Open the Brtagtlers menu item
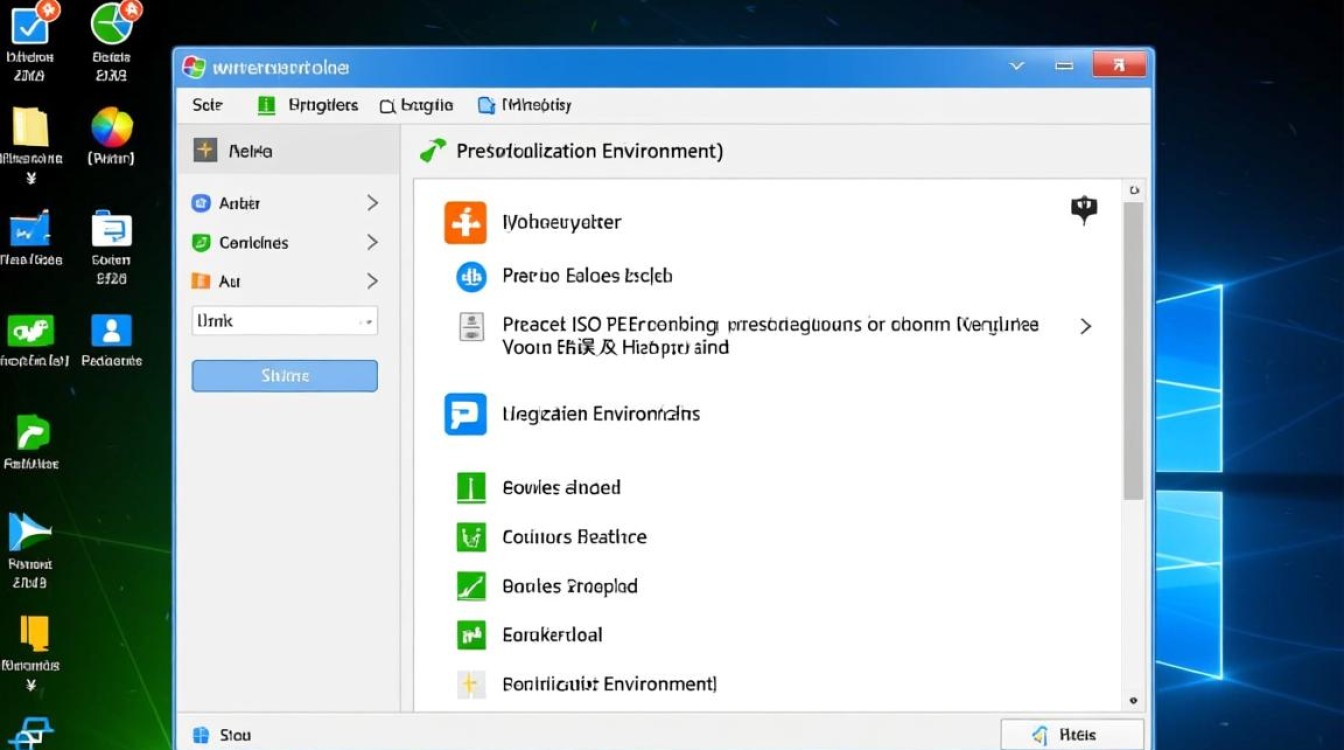This screenshot has height=750, width=1344. coord(308,105)
